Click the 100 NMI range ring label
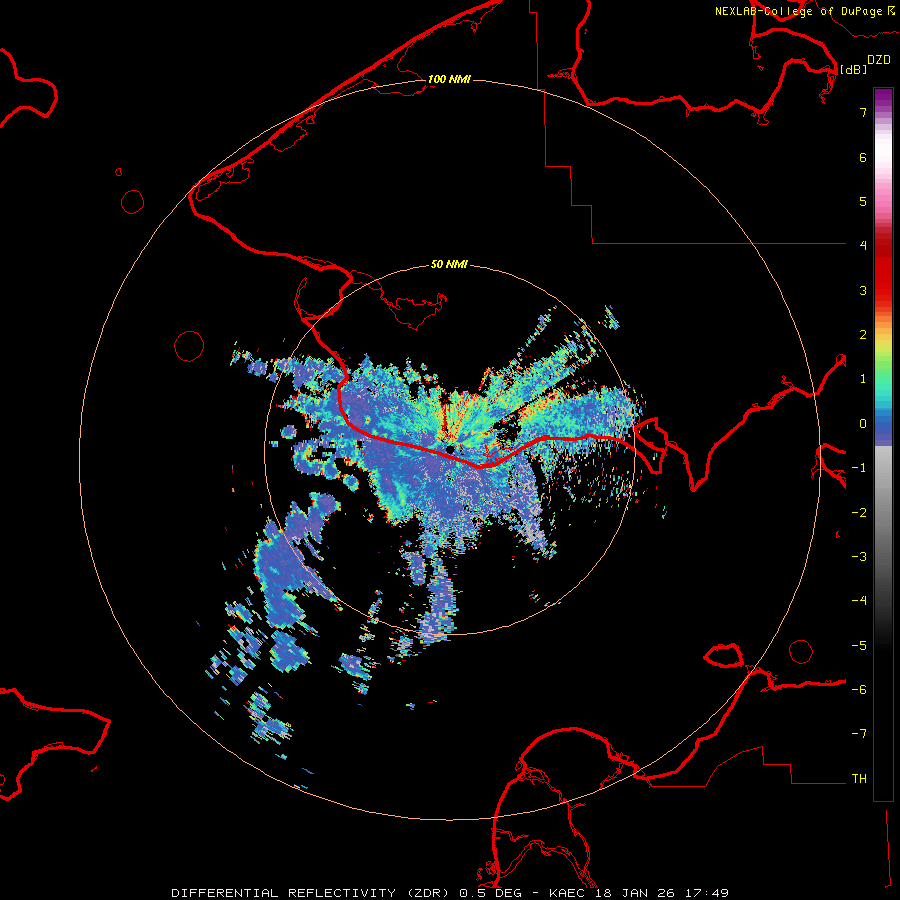 pyautogui.click(x=449, y=79)
